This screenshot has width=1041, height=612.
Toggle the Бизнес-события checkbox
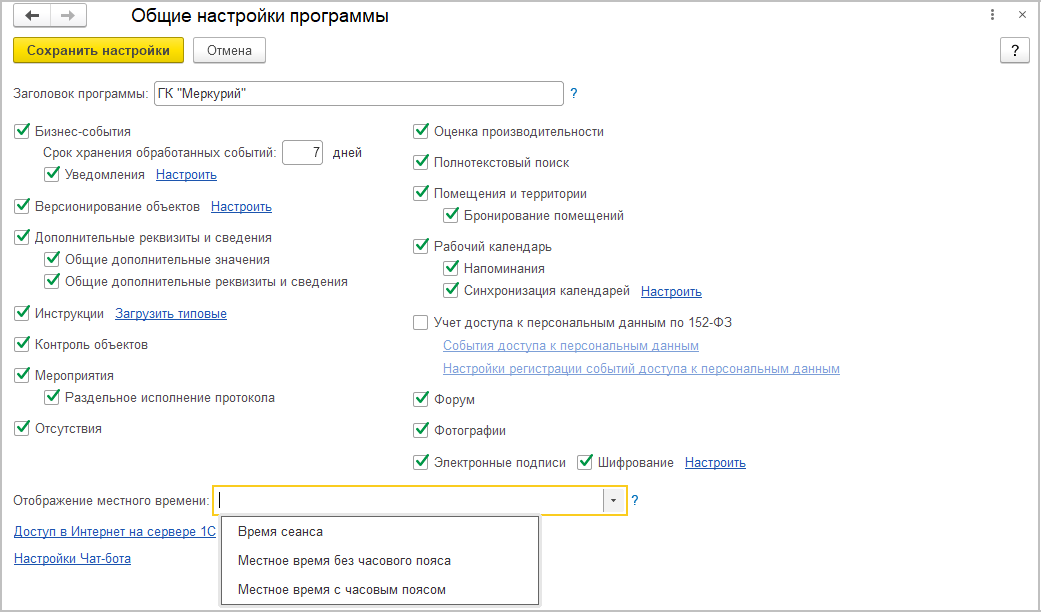click(23, 131)
